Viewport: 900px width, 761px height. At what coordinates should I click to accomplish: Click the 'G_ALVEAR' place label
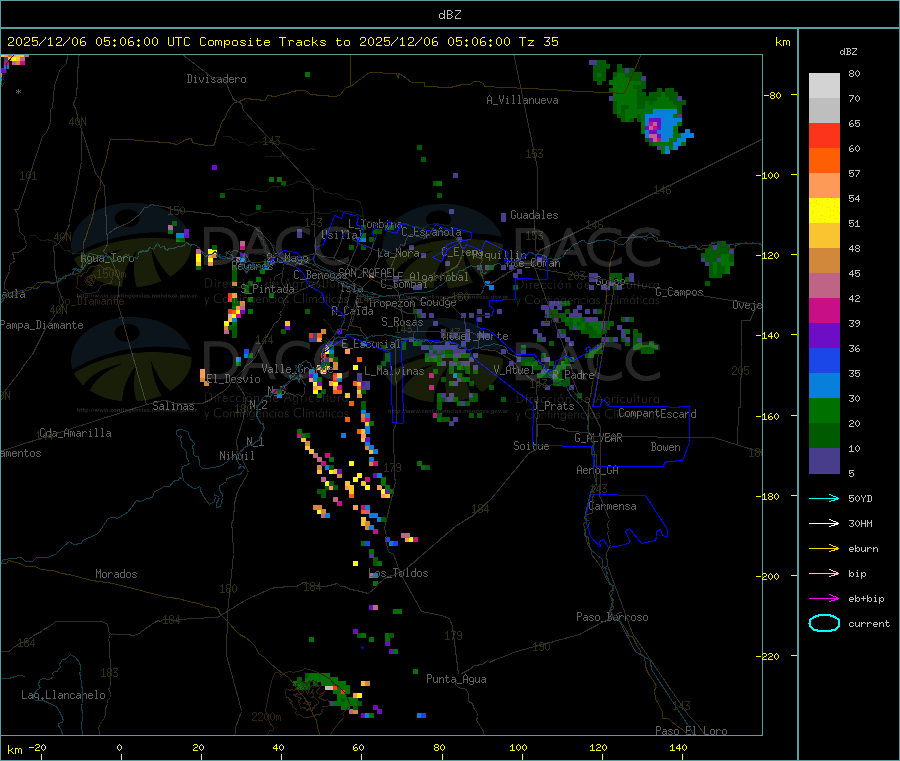click(x=598, y=438)
